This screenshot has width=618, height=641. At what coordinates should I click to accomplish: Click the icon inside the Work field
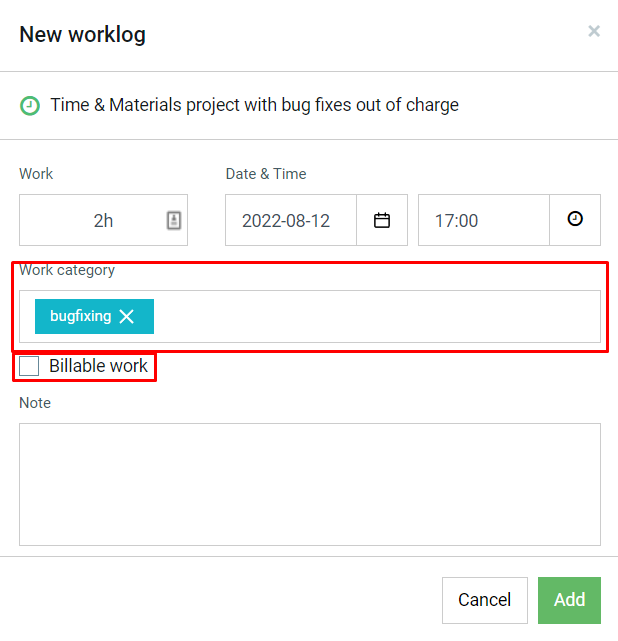pyautogui.click(x=174, y=220)
